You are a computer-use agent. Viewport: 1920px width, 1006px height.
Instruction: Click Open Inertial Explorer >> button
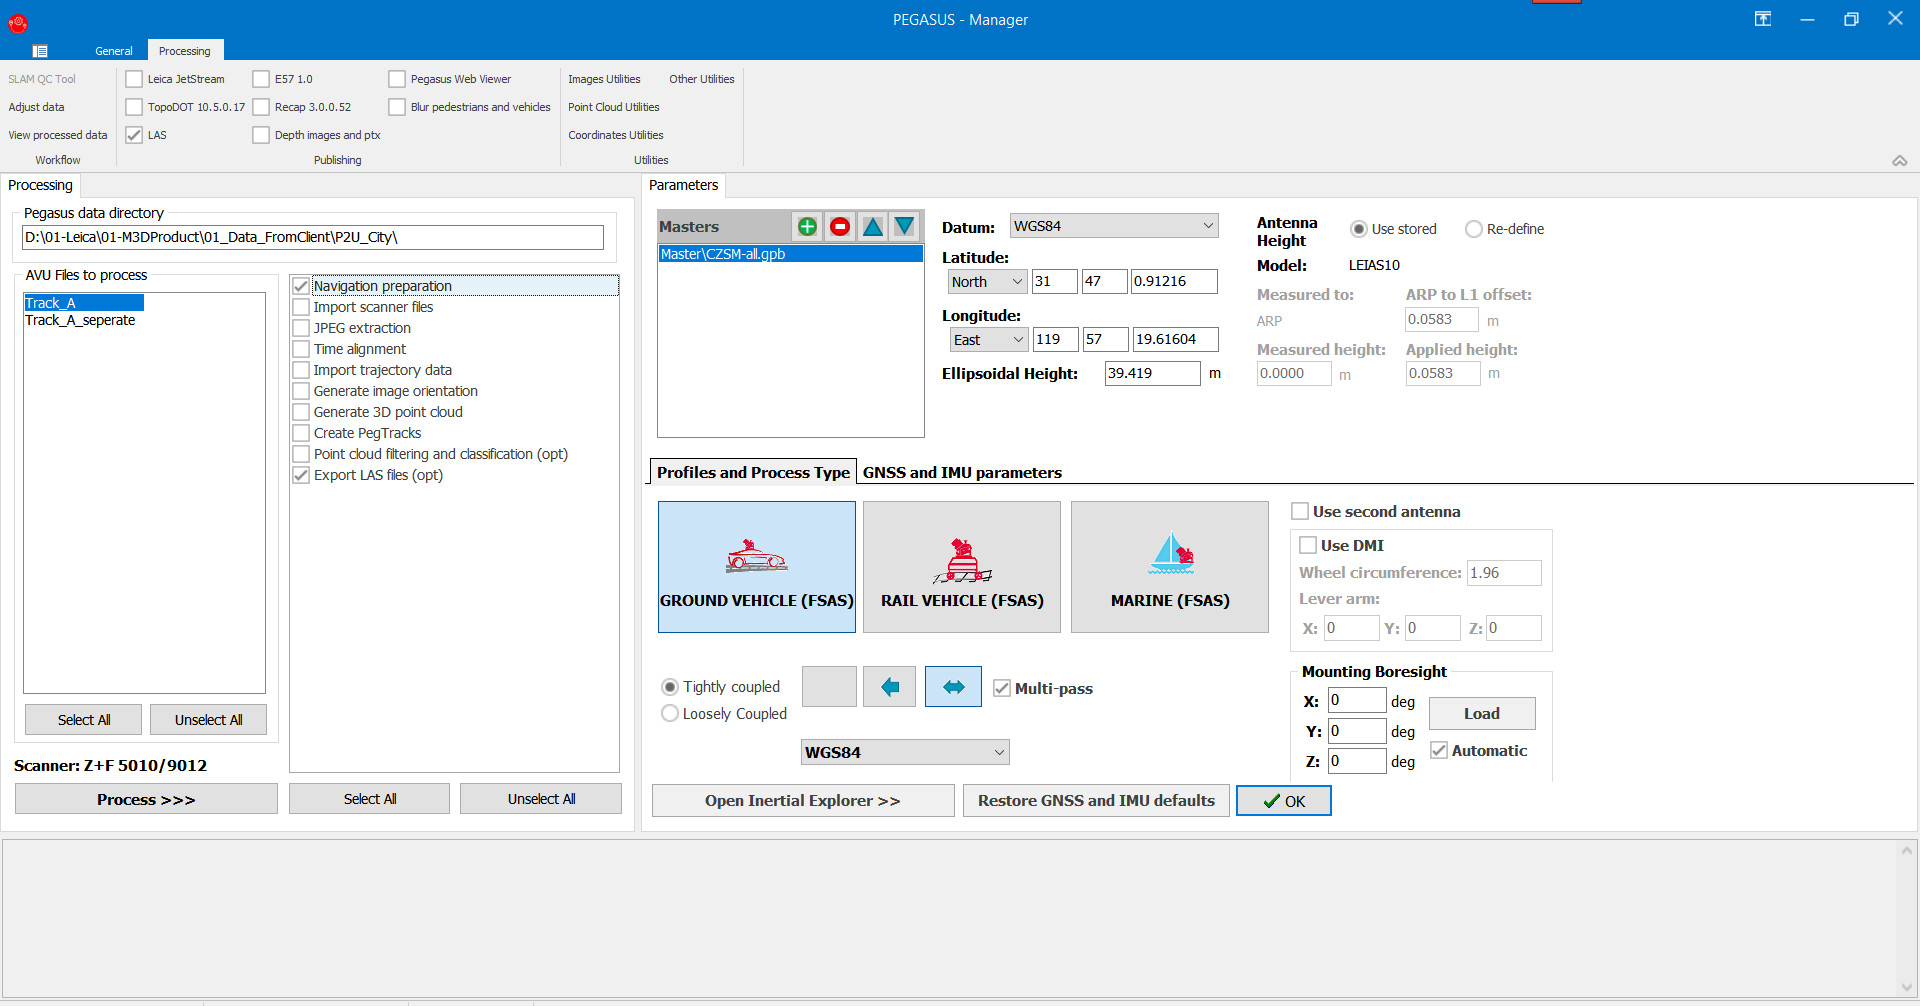(803, 800)
